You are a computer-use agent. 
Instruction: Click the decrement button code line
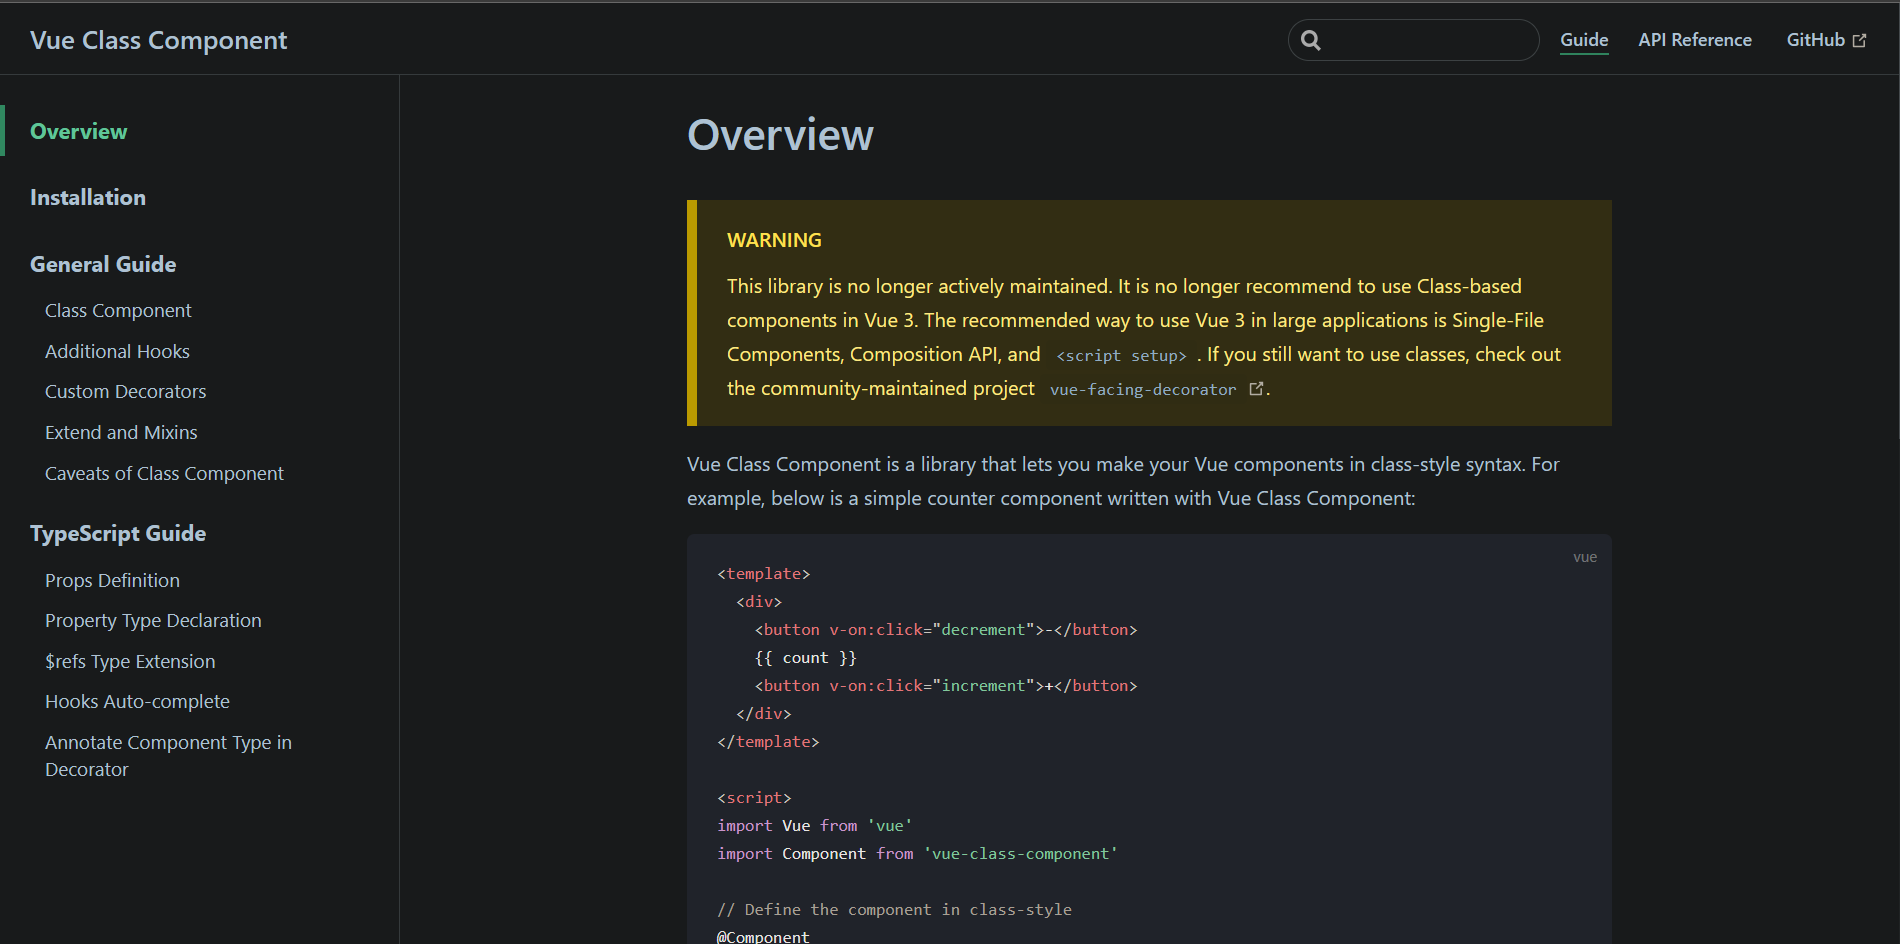946,630
